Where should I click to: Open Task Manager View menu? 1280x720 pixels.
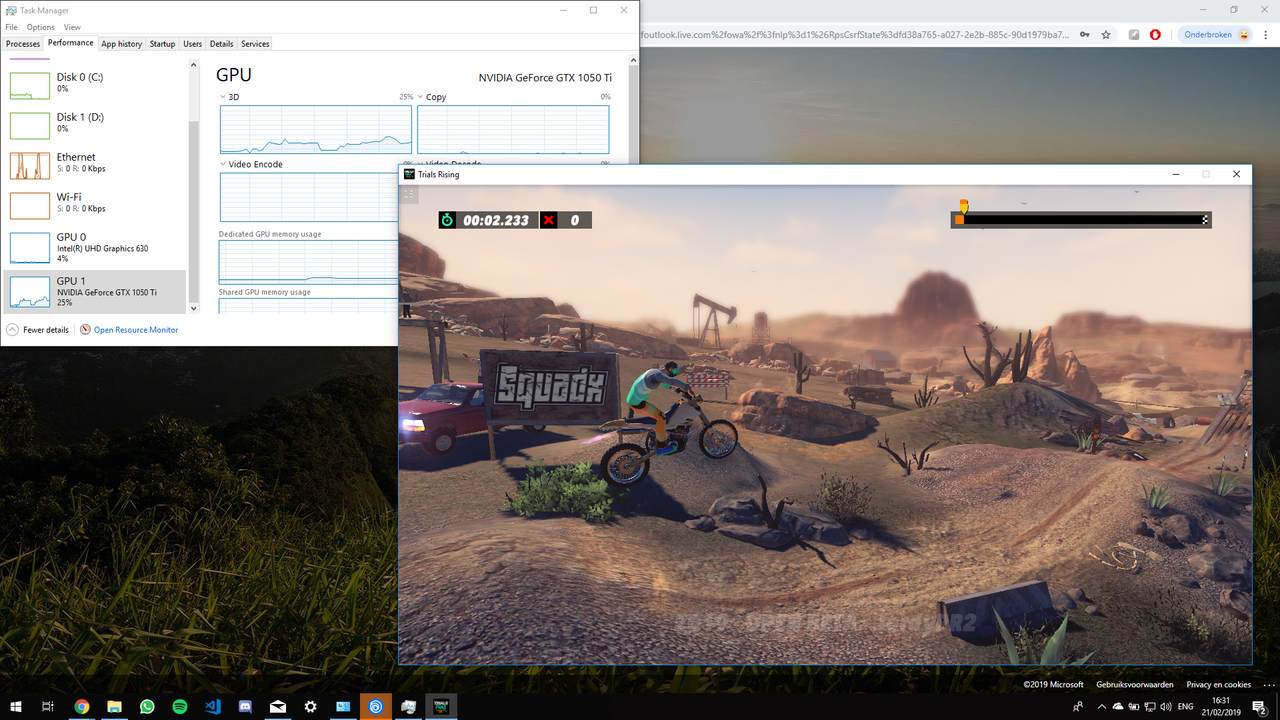click(72, 27)
